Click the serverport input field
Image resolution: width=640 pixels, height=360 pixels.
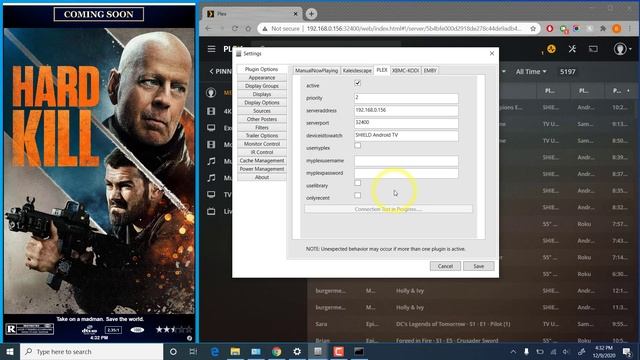pyautogui.click(x=406, y=123)
